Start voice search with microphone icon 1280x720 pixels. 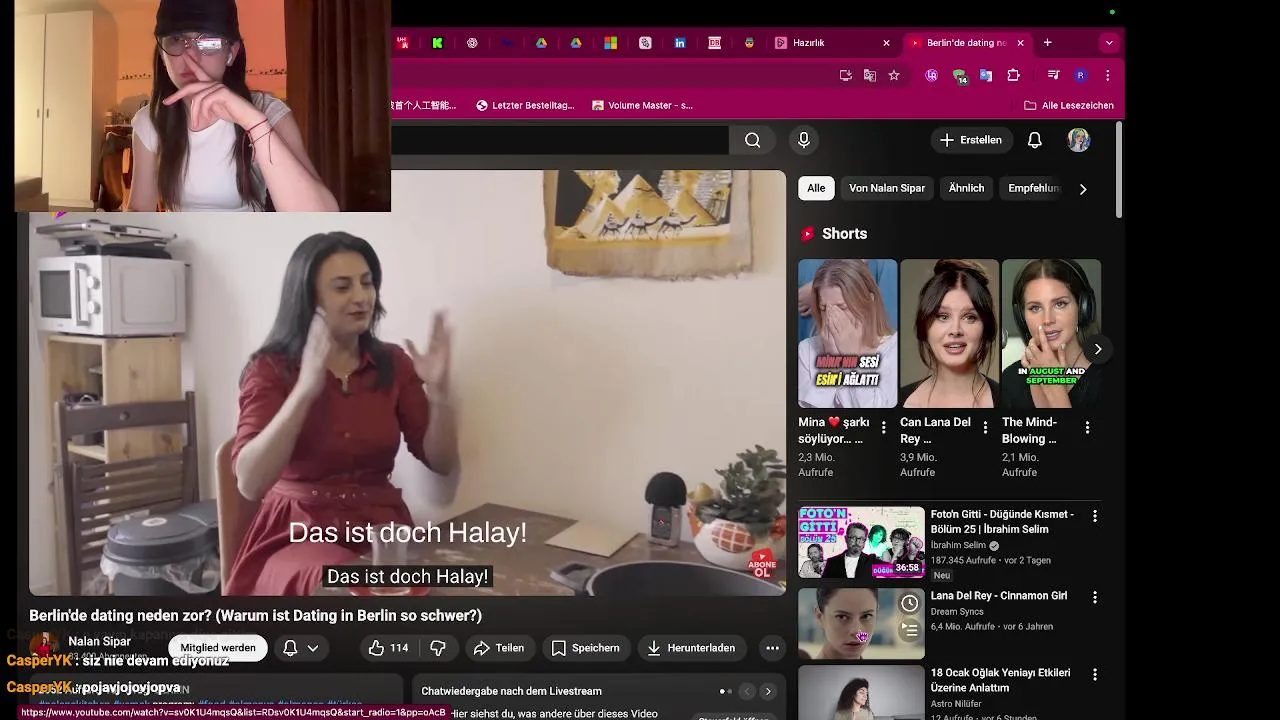(803, 141)
